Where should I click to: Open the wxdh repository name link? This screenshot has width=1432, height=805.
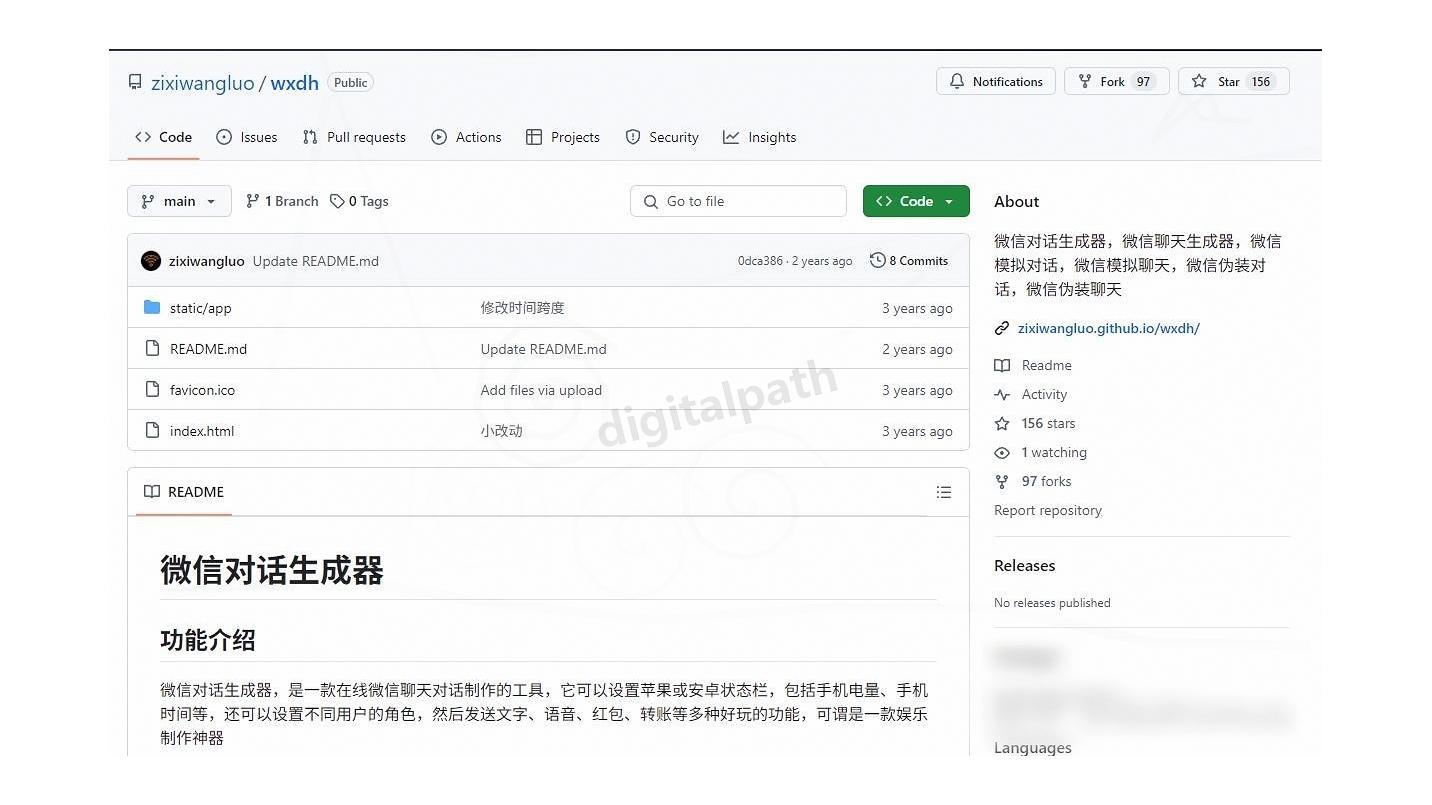pyautogui.click(x=295, y=83)
